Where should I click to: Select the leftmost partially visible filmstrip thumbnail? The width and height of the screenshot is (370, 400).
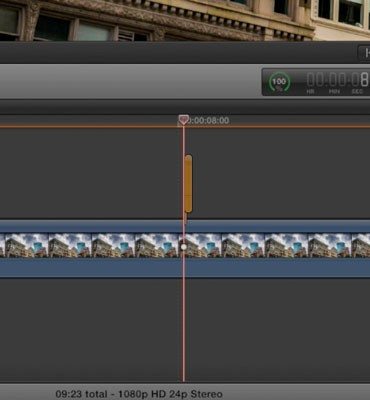(x=2, y=246)
